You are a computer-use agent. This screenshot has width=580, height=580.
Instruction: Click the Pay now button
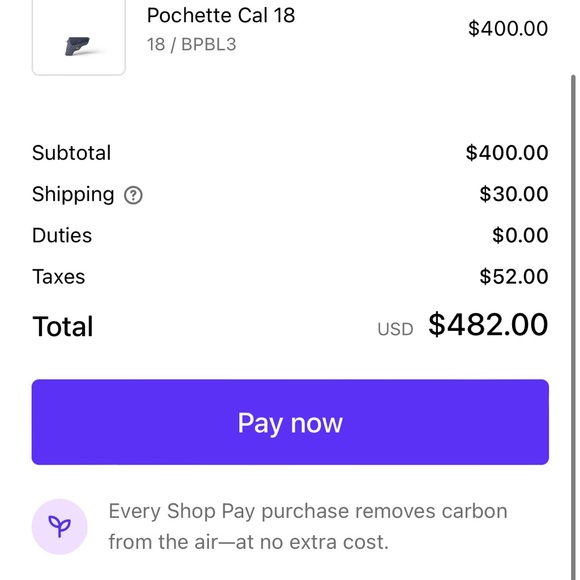[x=290, y=422]
